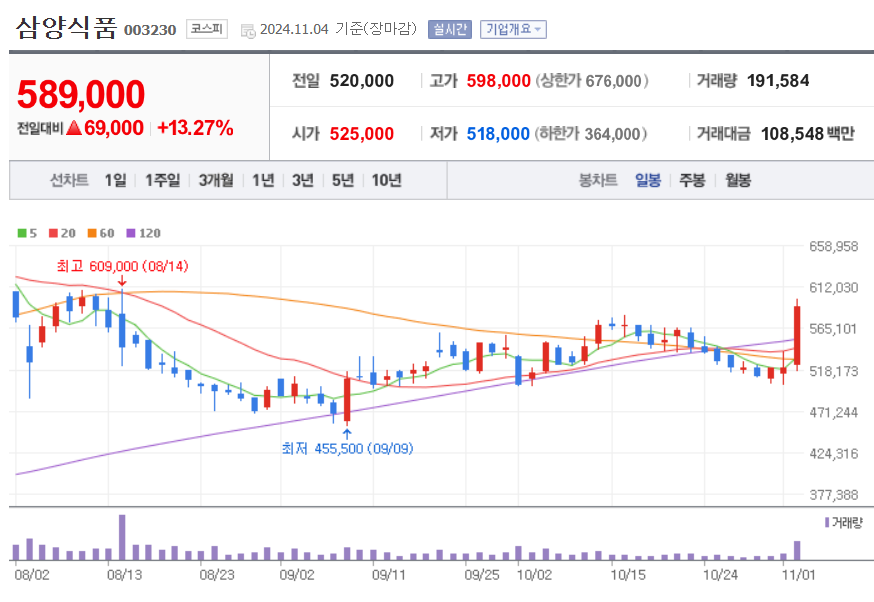Click the 658,958 price axis label
The height and width of the screenshot is (602, 874).
[833, 246]
